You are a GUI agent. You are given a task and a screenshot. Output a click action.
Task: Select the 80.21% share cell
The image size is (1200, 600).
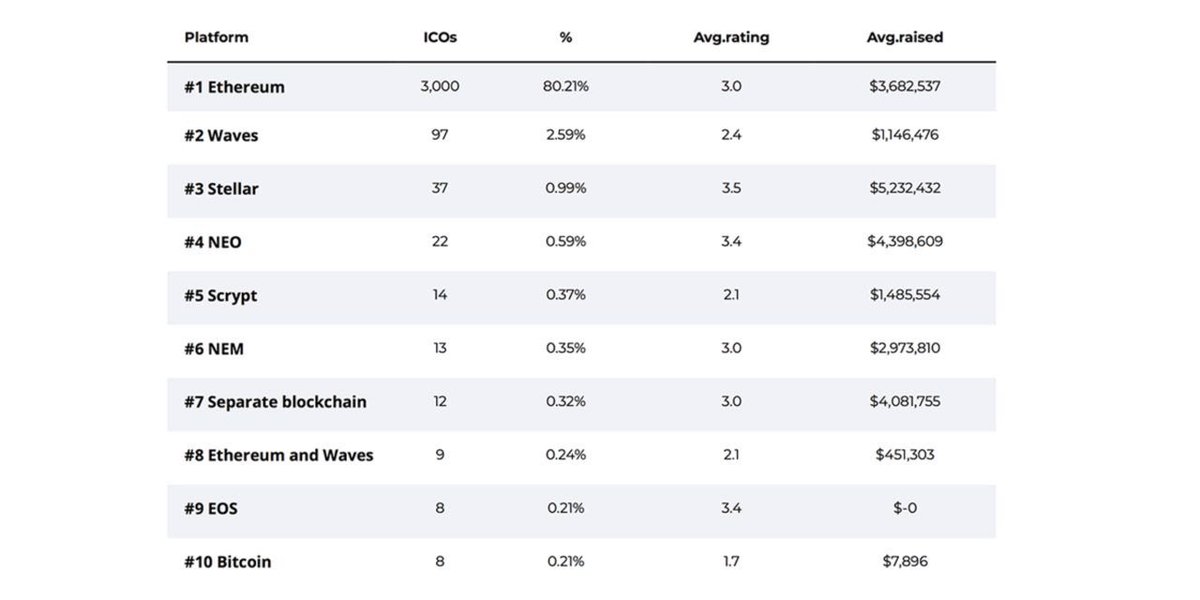566,86
